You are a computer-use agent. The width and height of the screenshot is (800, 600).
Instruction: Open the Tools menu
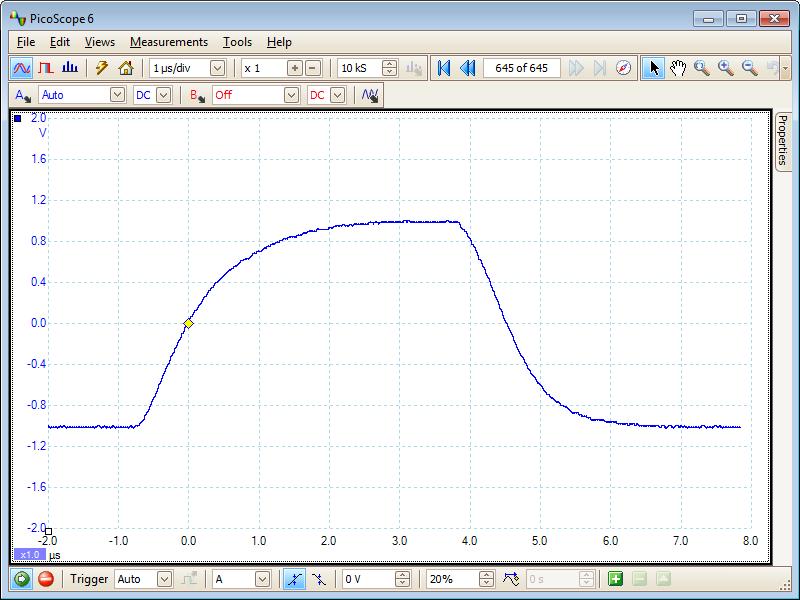pos(237,42)
